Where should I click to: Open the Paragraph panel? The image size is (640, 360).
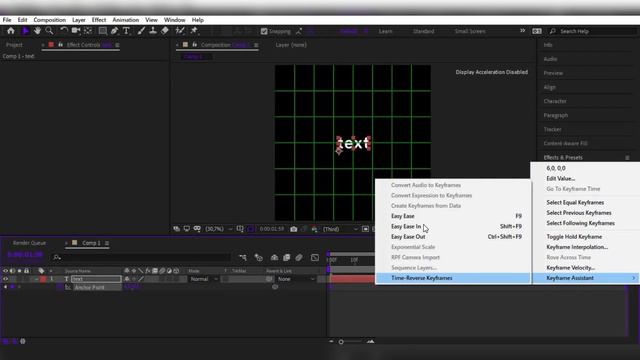[x=556, y=116]
